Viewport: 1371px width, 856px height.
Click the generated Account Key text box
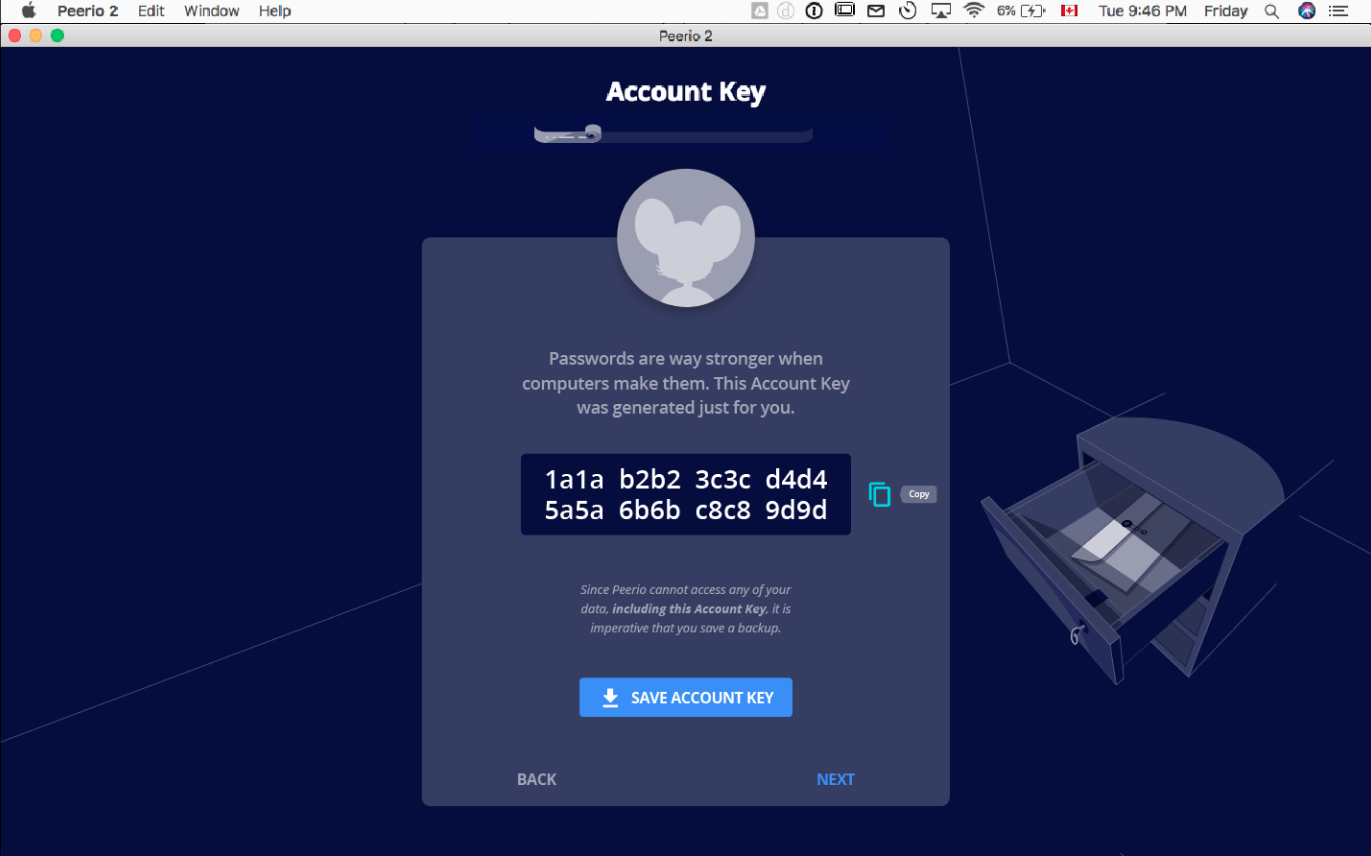(686, 494)
